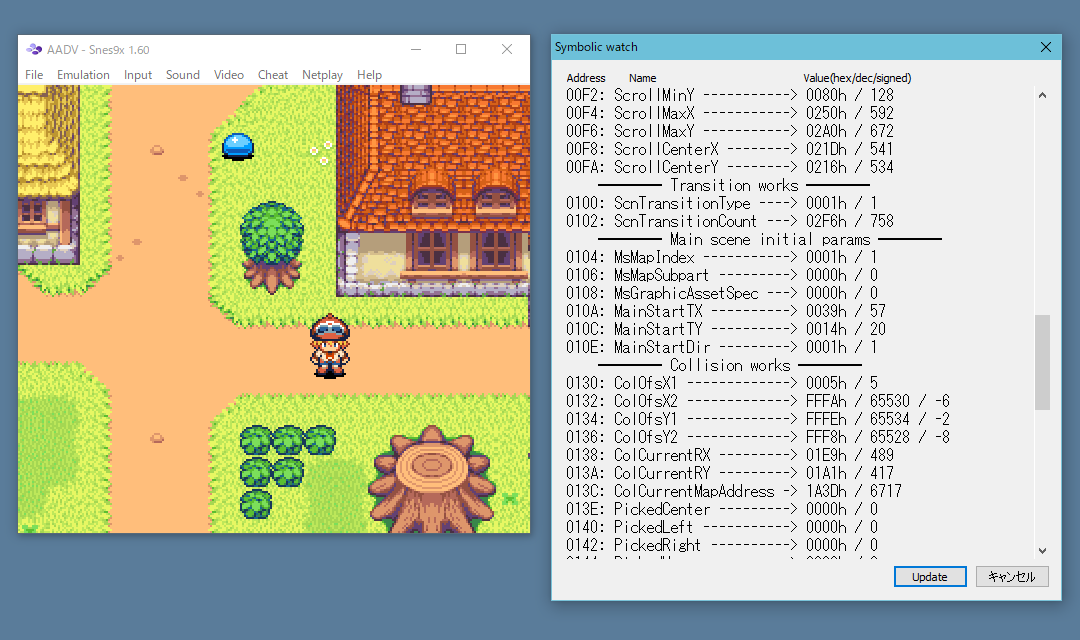Open the Sound menu
This screenshot has width=1080, height=640.
pyautogui.click(x=183, y=74)
